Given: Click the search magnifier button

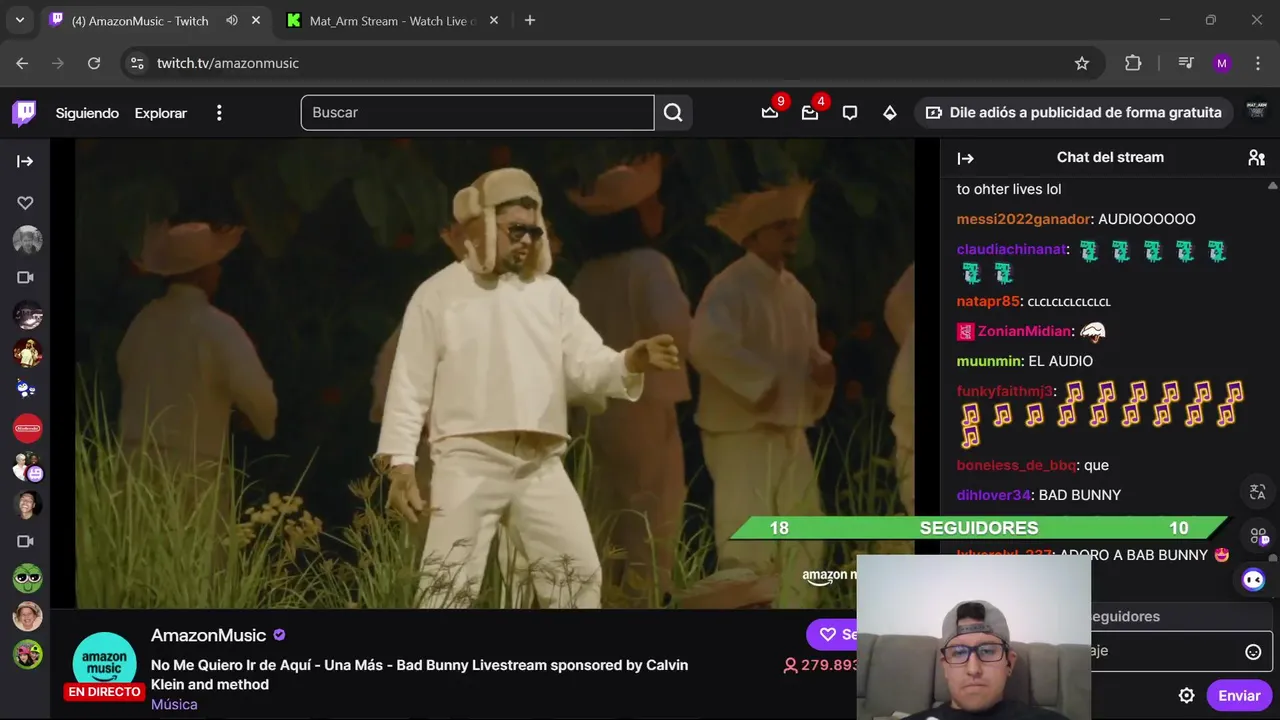Looking at the screenshot, I should (673, 113).
